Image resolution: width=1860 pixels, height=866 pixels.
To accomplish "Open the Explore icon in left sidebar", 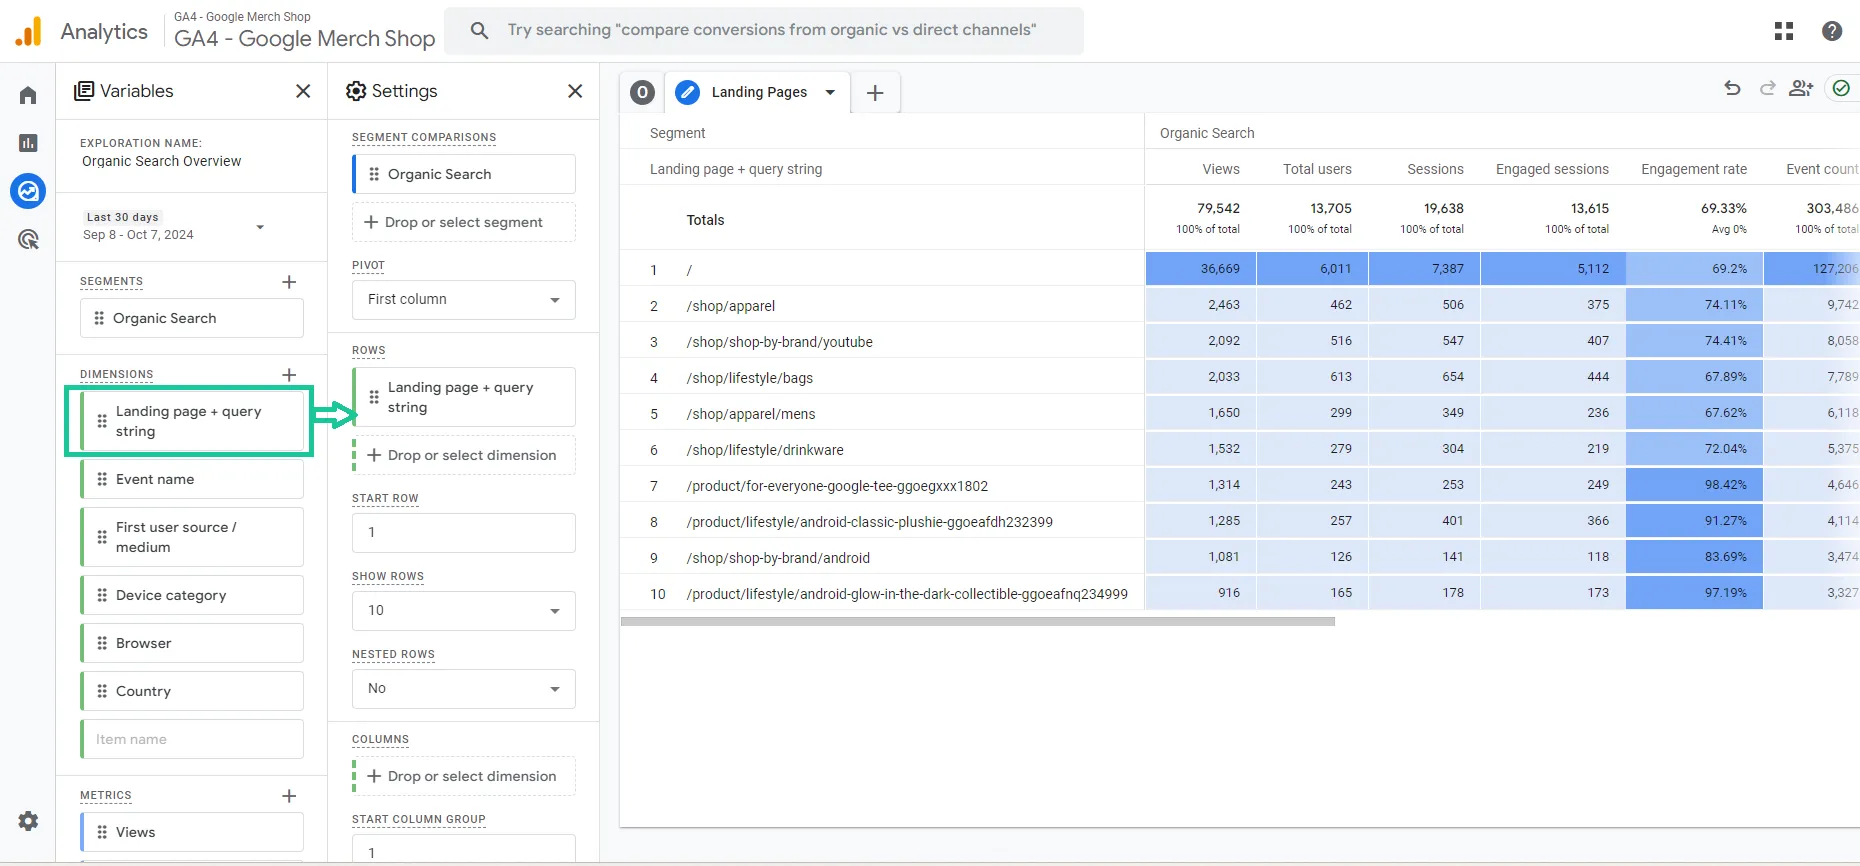I will [28, 190].
